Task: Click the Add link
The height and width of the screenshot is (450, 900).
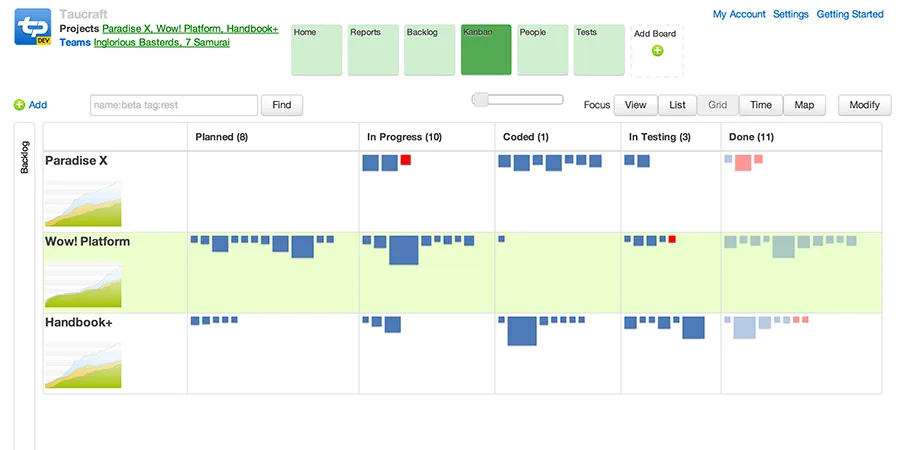Action: coord(38,105)
